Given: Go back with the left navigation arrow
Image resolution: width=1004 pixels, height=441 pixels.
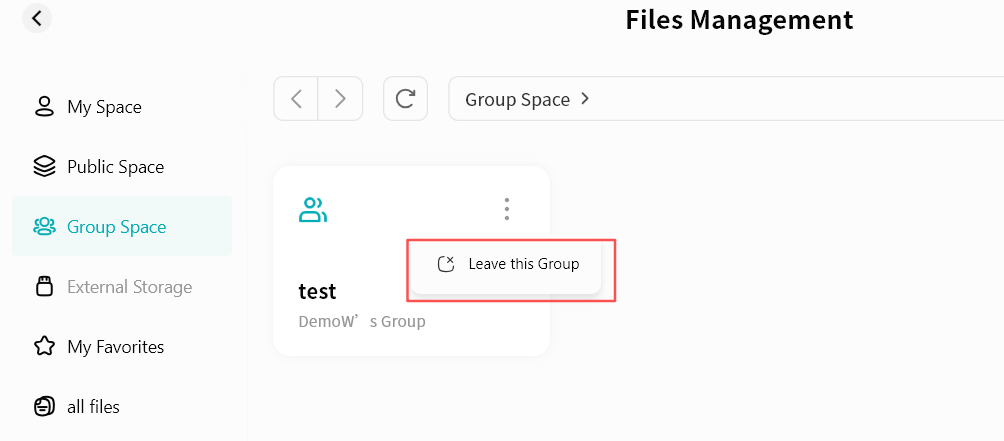Looking at the screenshot, I should (x=296, y=99).
